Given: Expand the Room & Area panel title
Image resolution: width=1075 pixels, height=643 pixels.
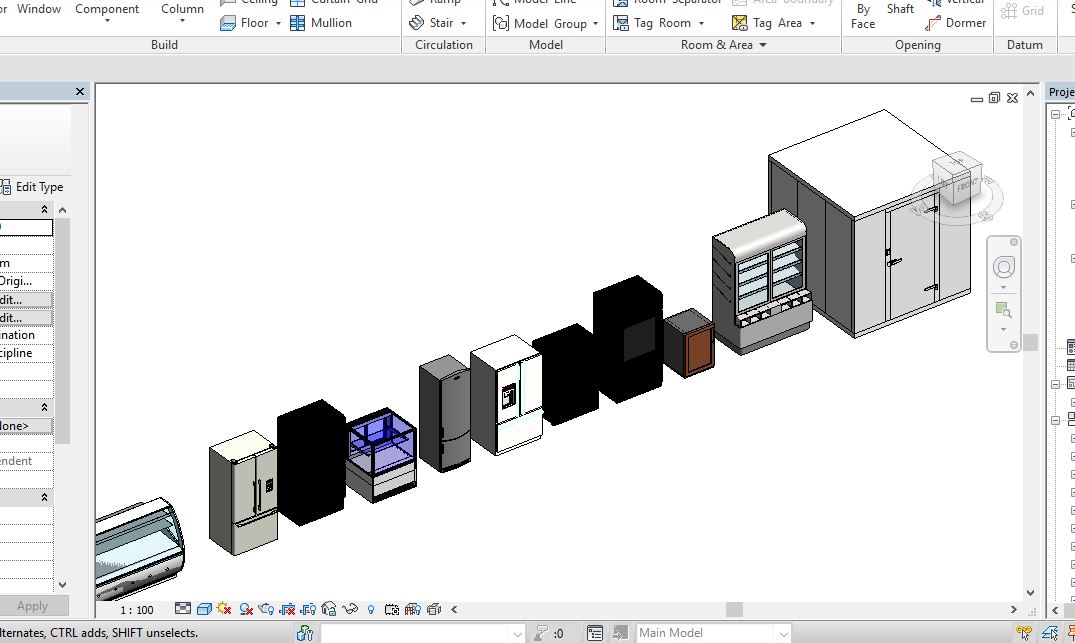Looking at the screenshot, I should pos(723,45).
